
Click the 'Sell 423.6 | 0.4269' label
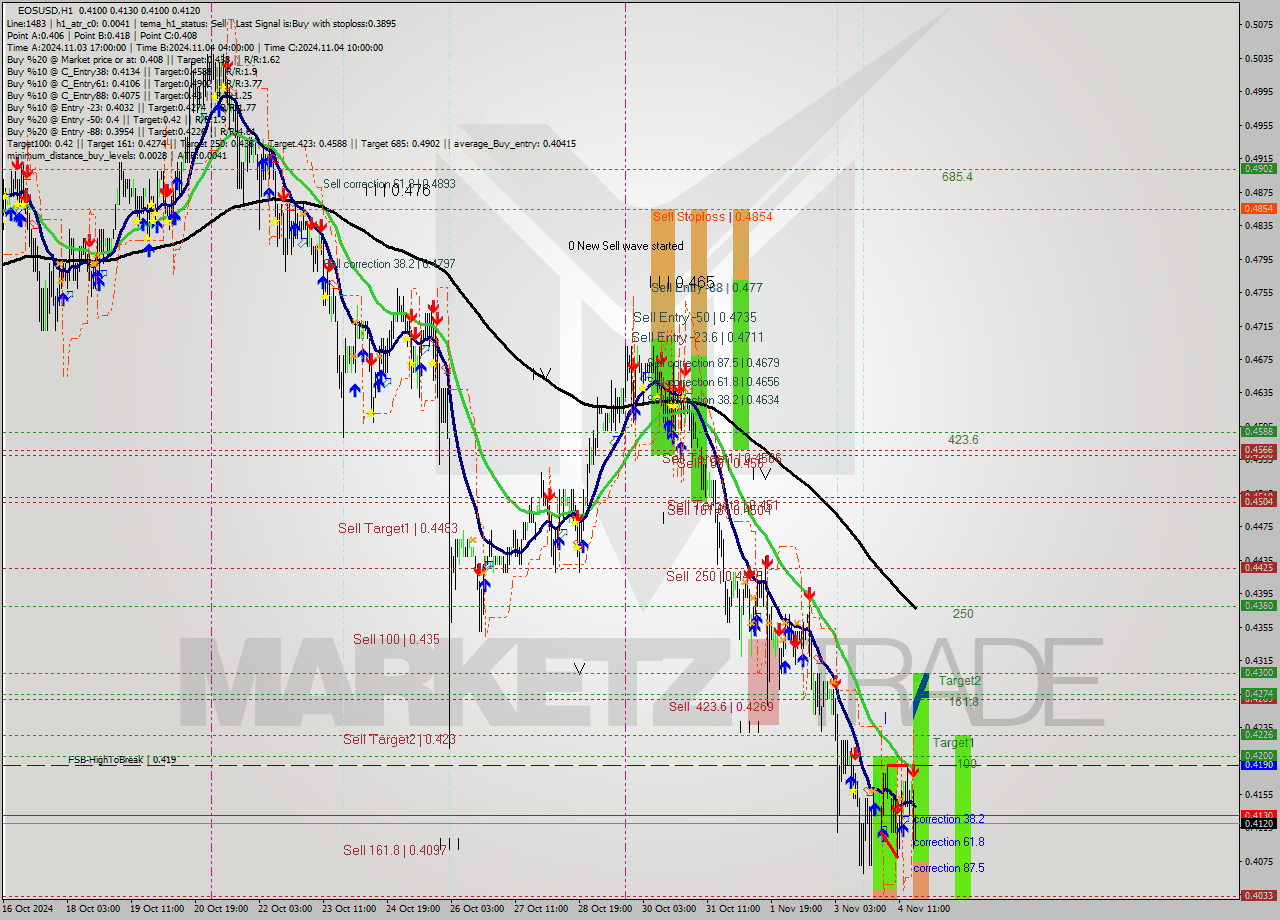(x=720, y=707)
